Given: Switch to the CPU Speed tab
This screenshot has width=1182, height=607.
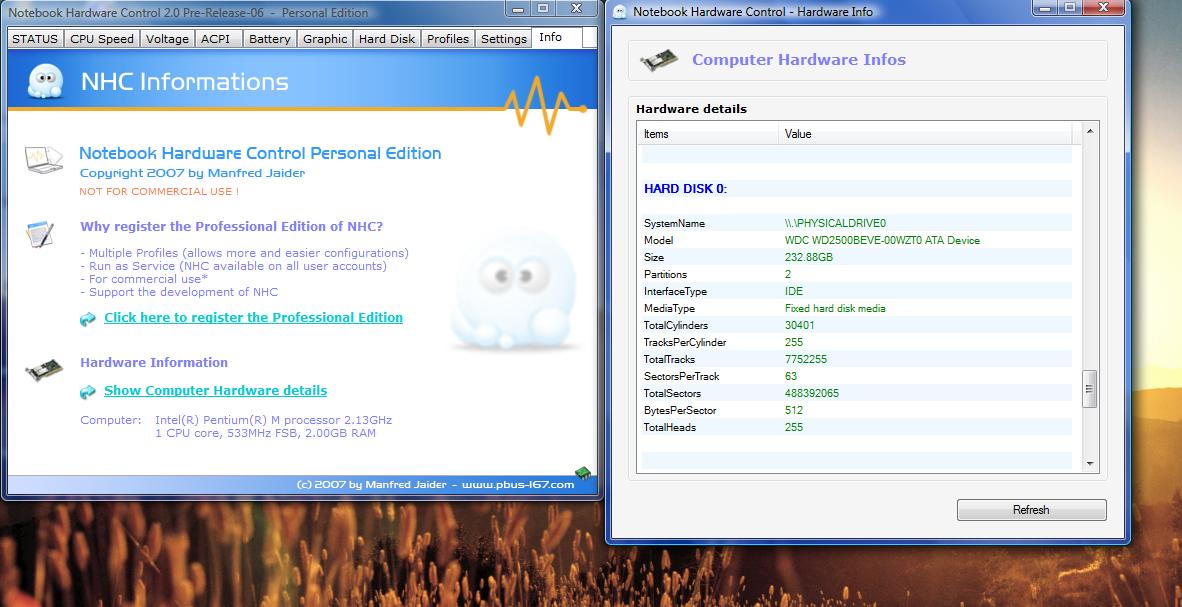Looking at the screenshot, I should pyautogui.click(x=102, y=38).
